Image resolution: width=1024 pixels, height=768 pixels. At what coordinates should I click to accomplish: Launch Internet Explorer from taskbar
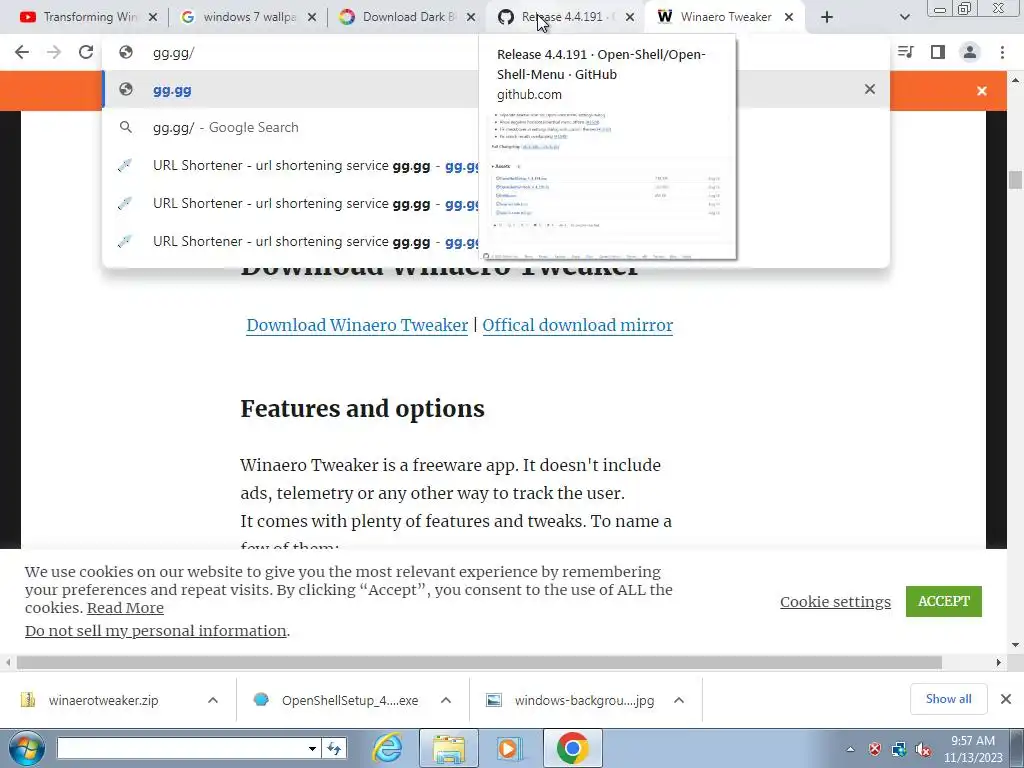388,748
